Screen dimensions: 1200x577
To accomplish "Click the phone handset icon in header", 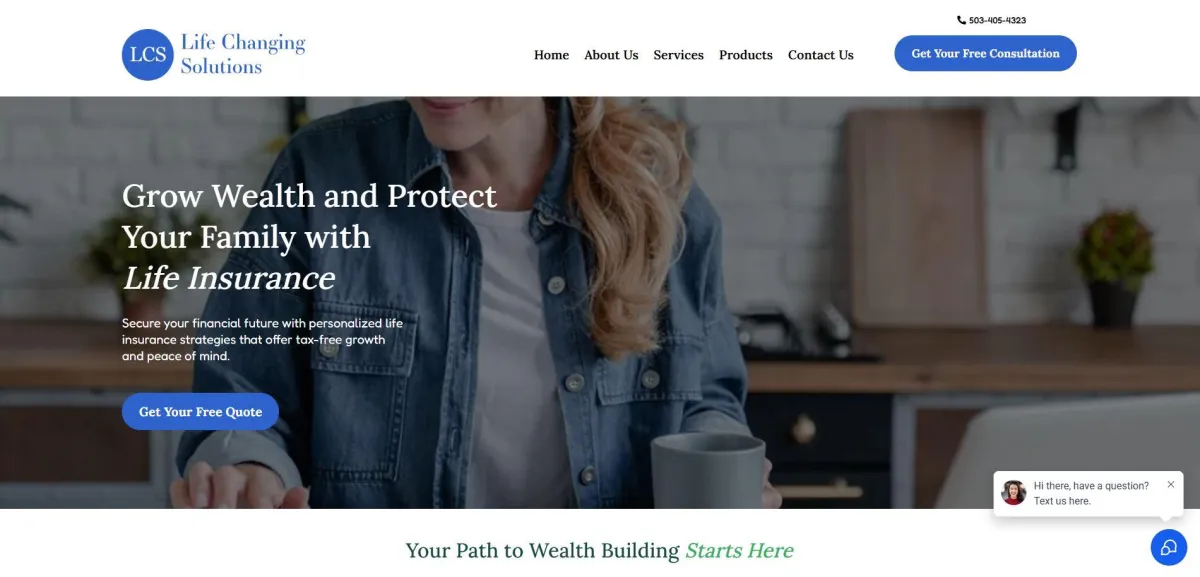I will click(x=961, y=20).
